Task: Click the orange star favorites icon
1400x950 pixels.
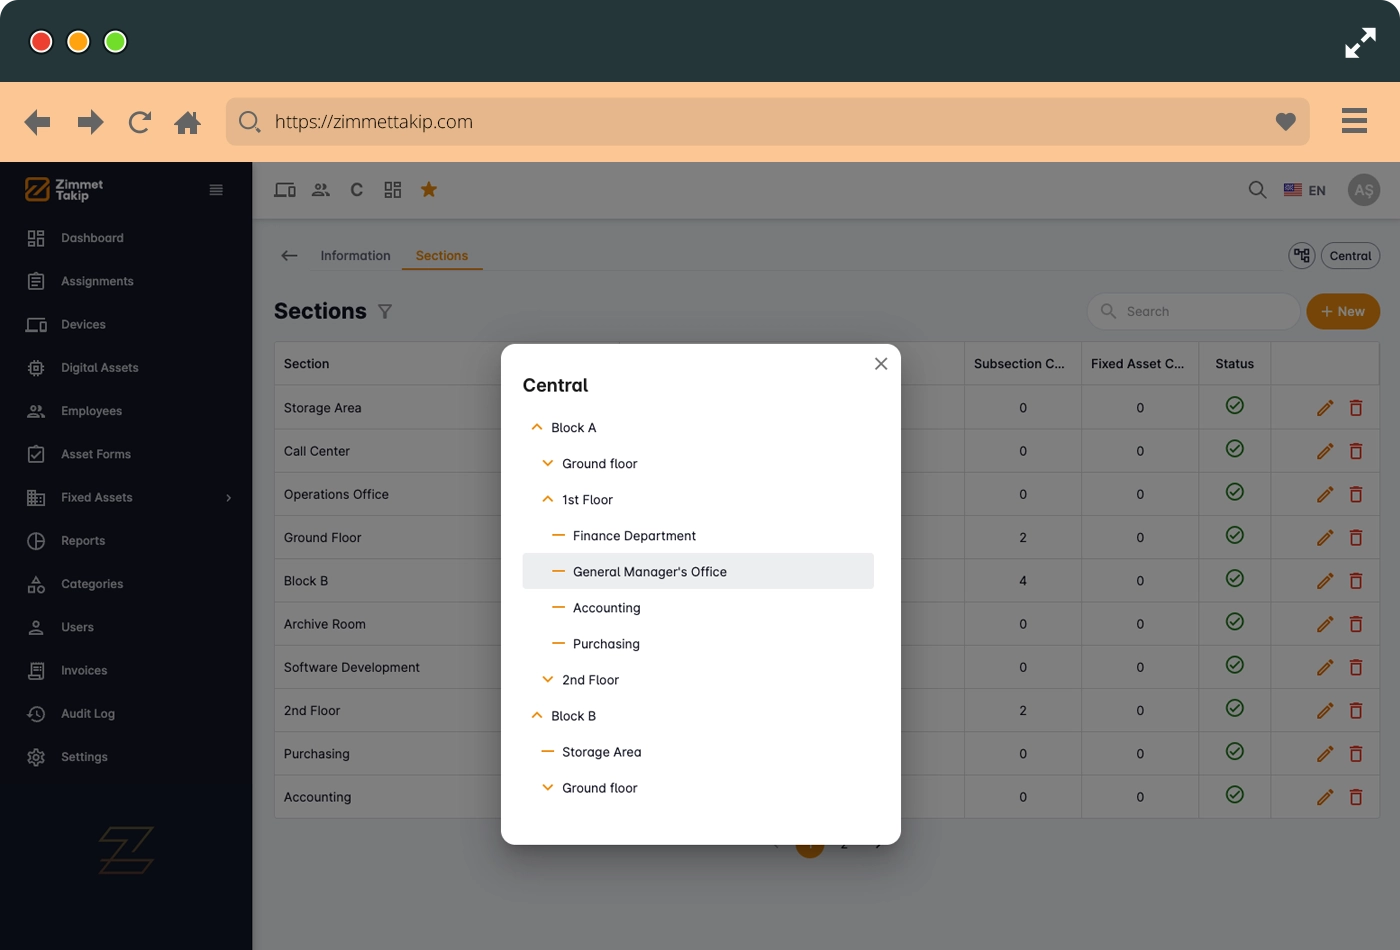Action: [429, 190]
